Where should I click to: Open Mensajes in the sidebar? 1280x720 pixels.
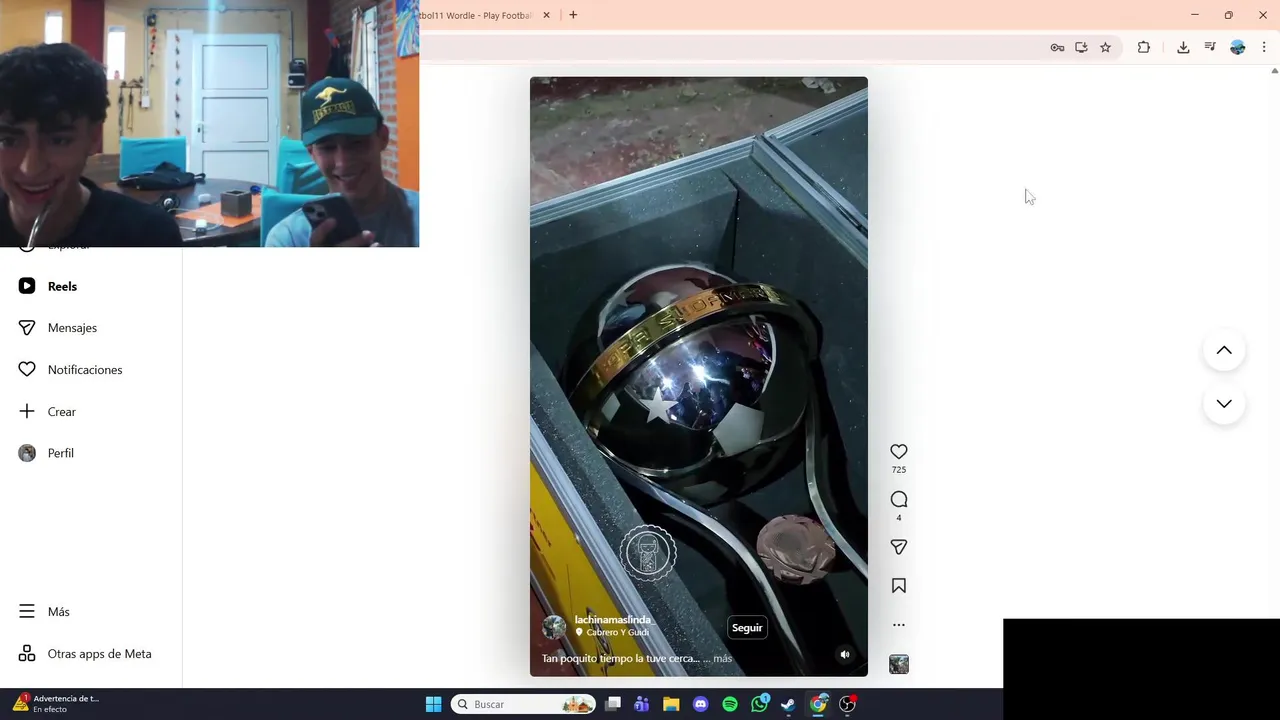[x=72, y=328]
